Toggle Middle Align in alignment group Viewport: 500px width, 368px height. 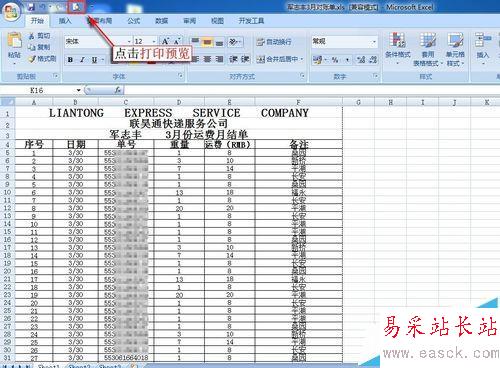pyautogui.click(x=207, y=41)
